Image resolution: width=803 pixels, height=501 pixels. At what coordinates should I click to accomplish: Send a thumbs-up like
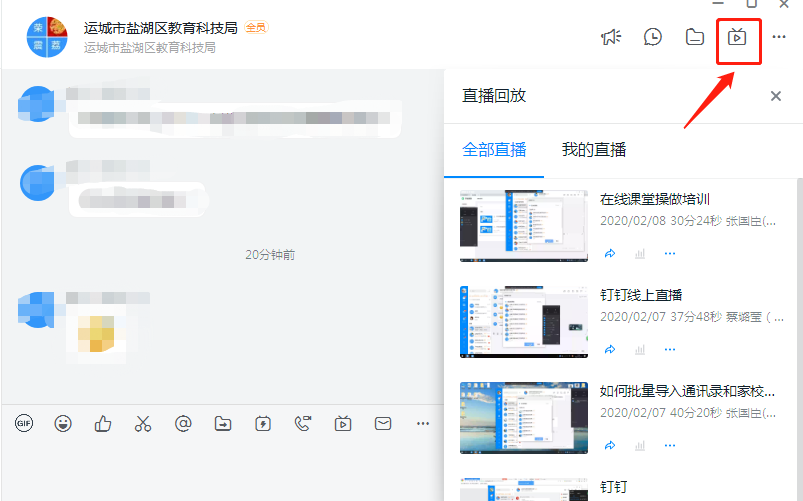pyautogui.click(x=103, y=423)
